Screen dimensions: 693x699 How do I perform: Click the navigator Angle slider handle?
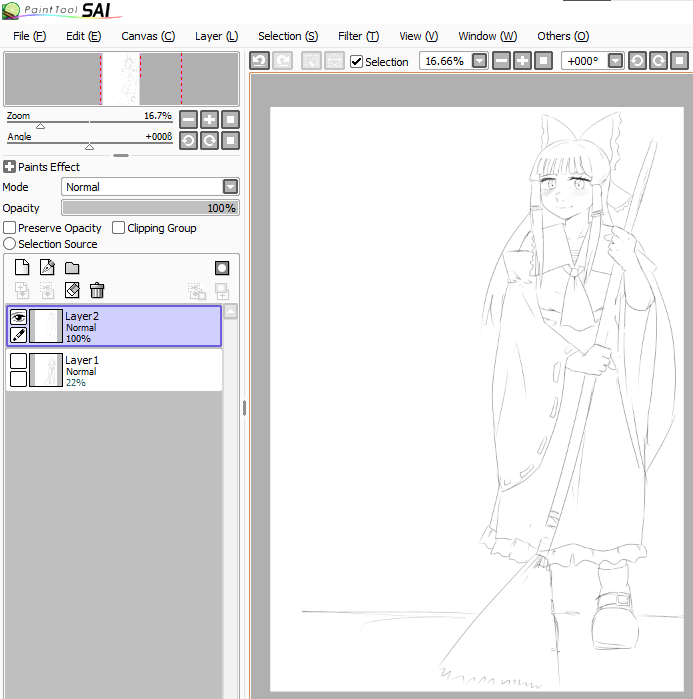click(x=90, y=147)
